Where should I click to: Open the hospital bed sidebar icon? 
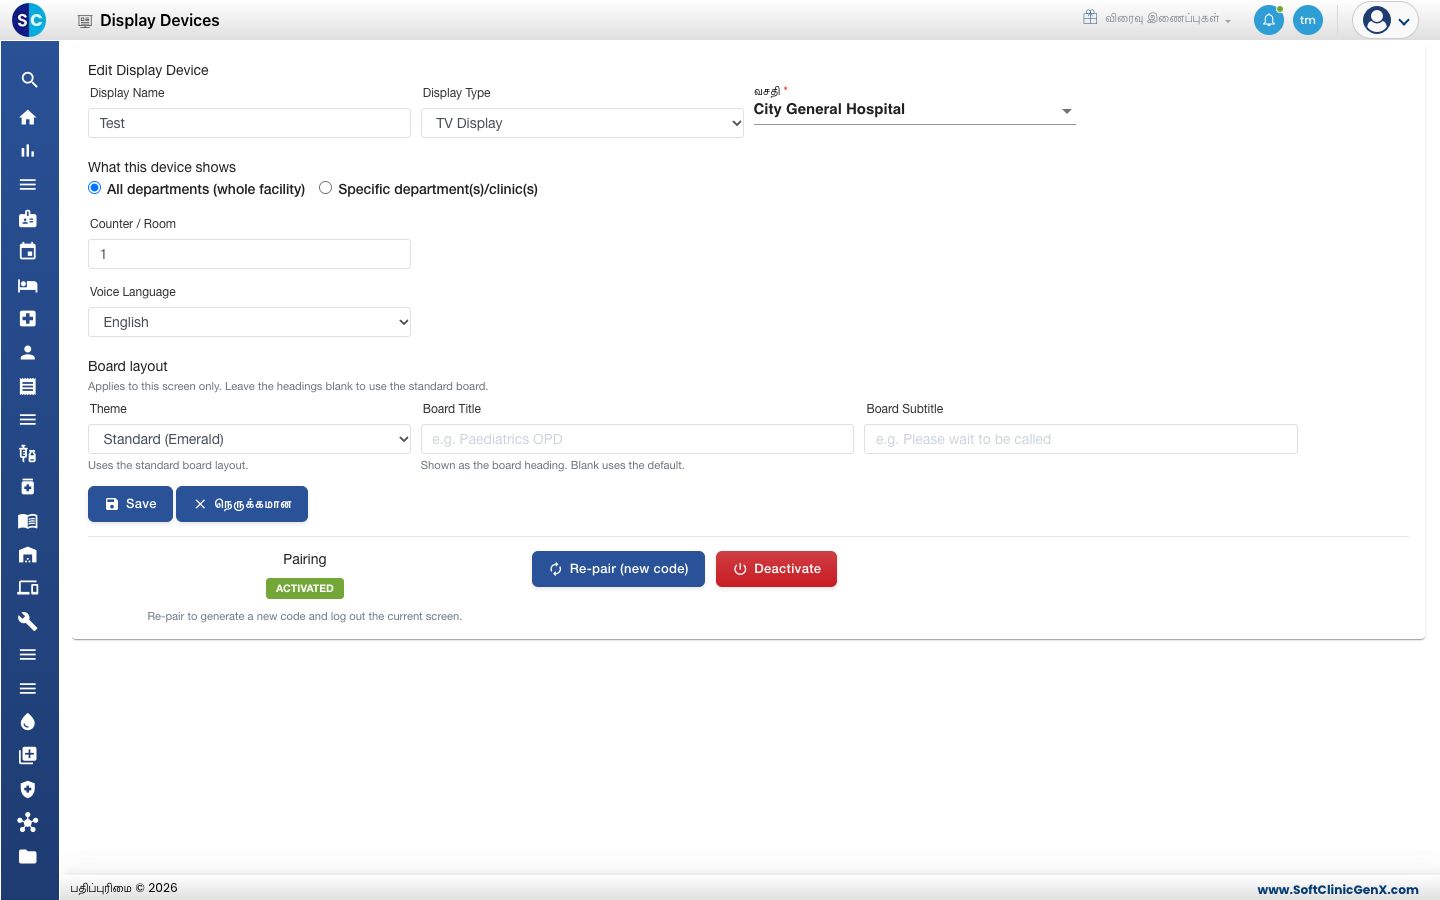[28, 285]
